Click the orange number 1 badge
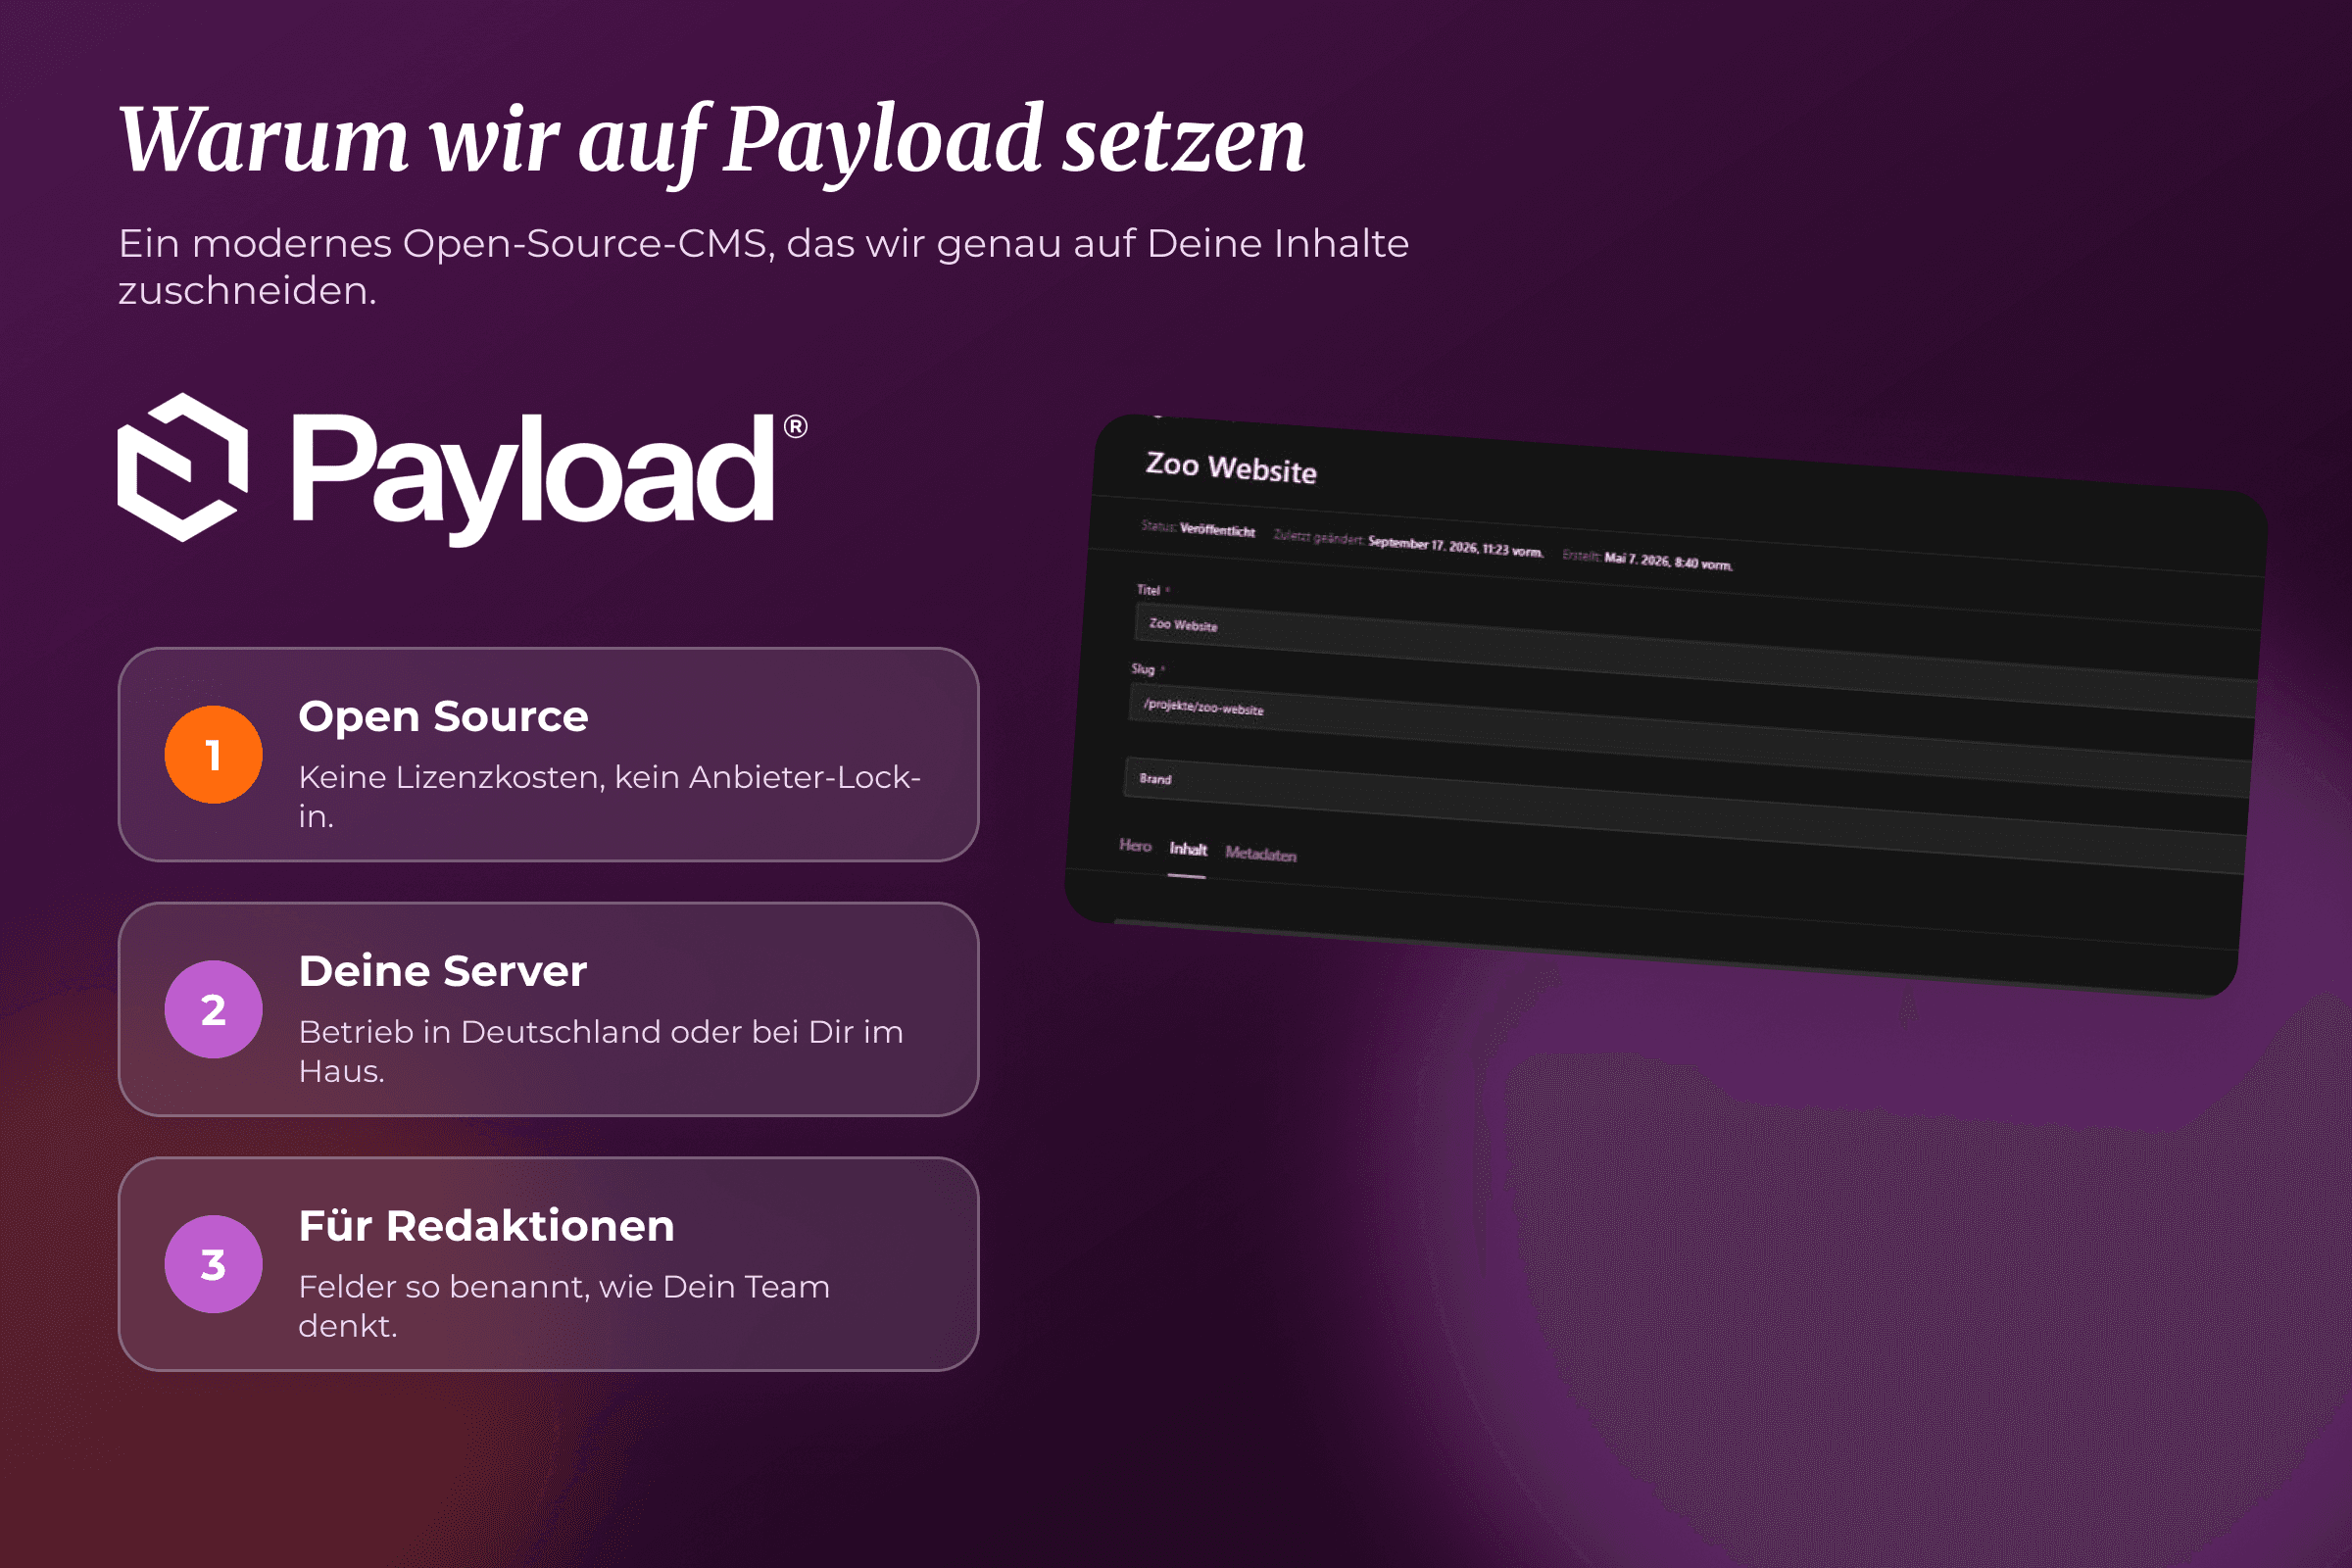Viewport: 2352px width, 1568px height. pyautogui.click(x=213, y=755)
